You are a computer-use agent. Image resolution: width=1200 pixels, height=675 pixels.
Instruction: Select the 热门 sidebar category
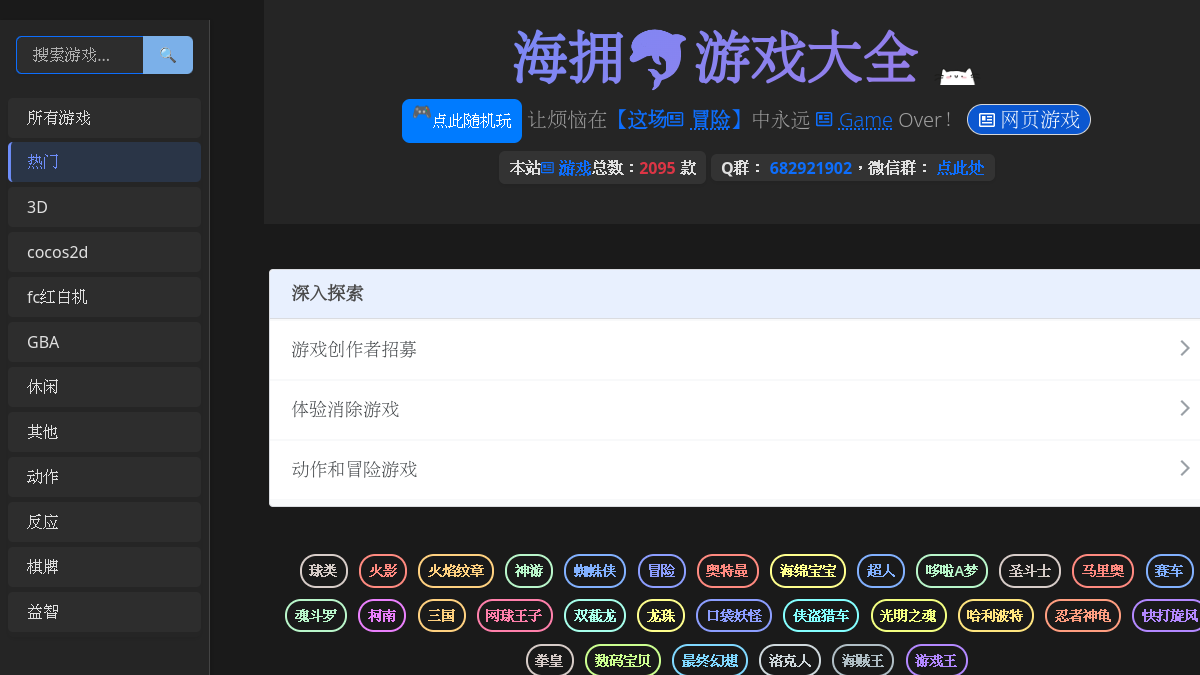tap(105, 162)
